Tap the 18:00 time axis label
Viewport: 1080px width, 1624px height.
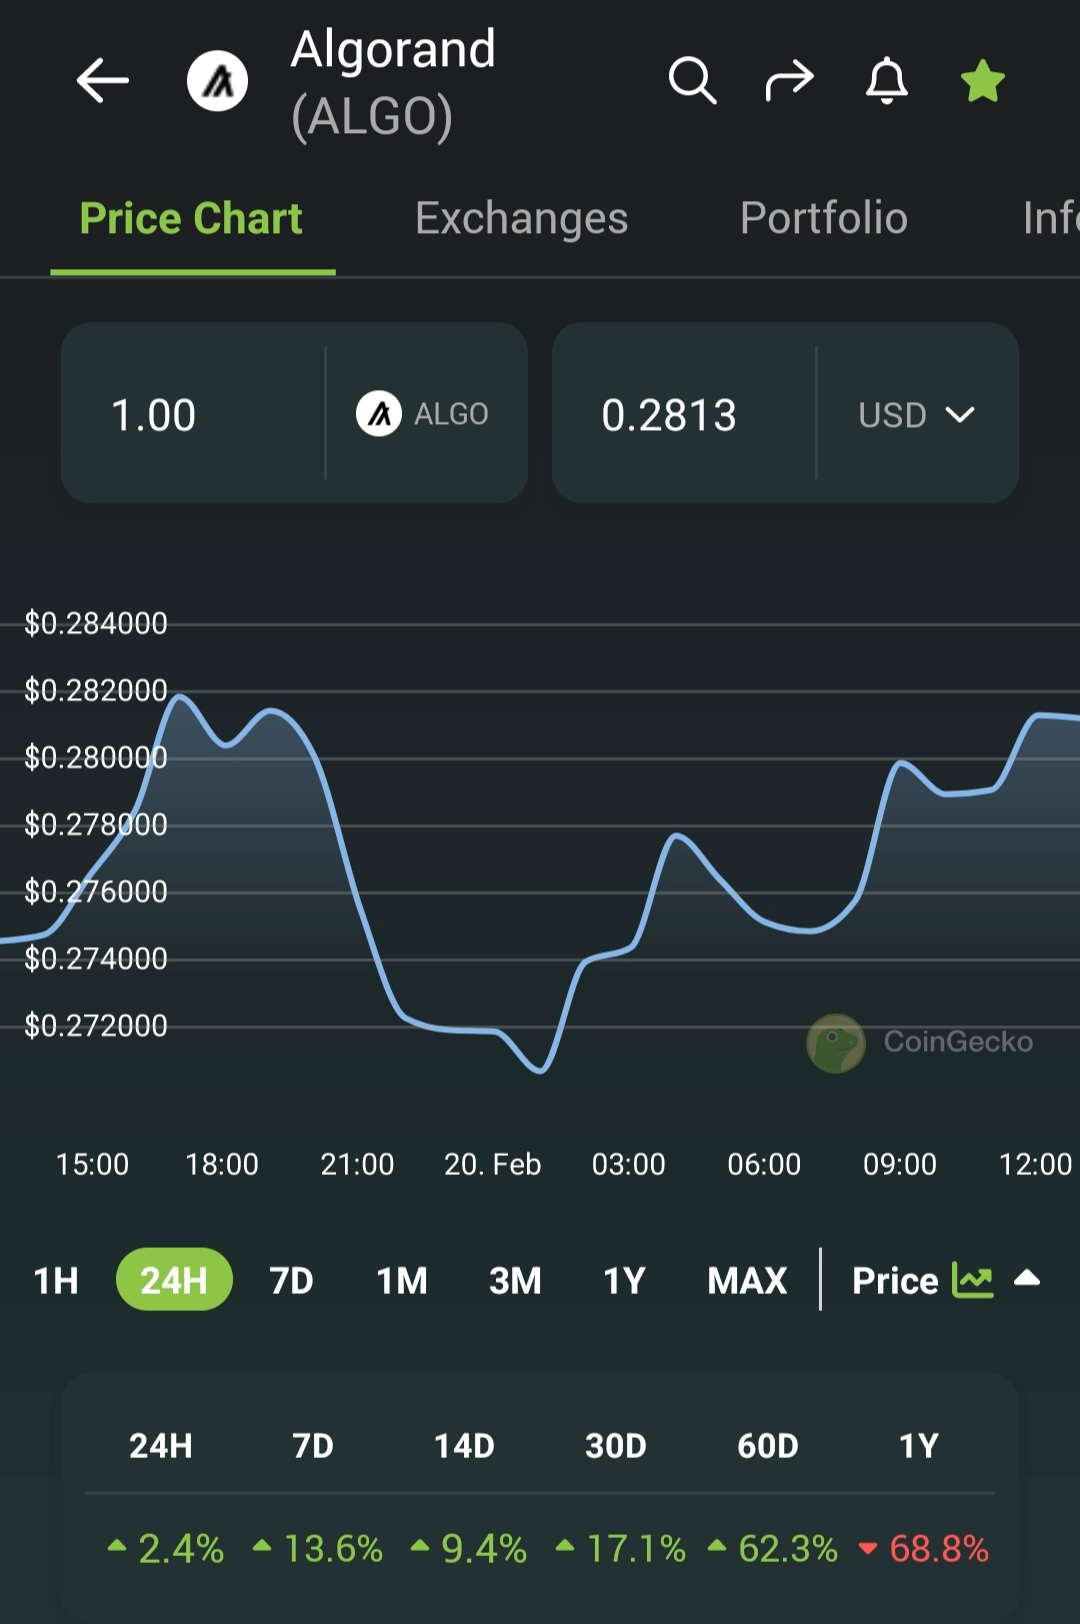pos(222,1164)
